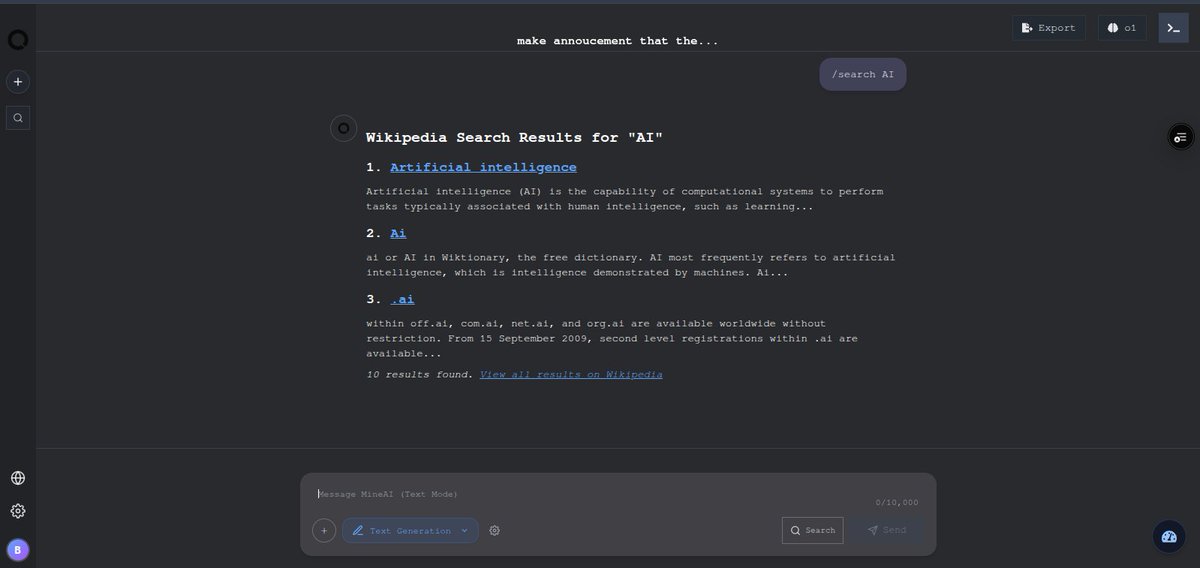Open the sidebar search icon

(18, 118)
